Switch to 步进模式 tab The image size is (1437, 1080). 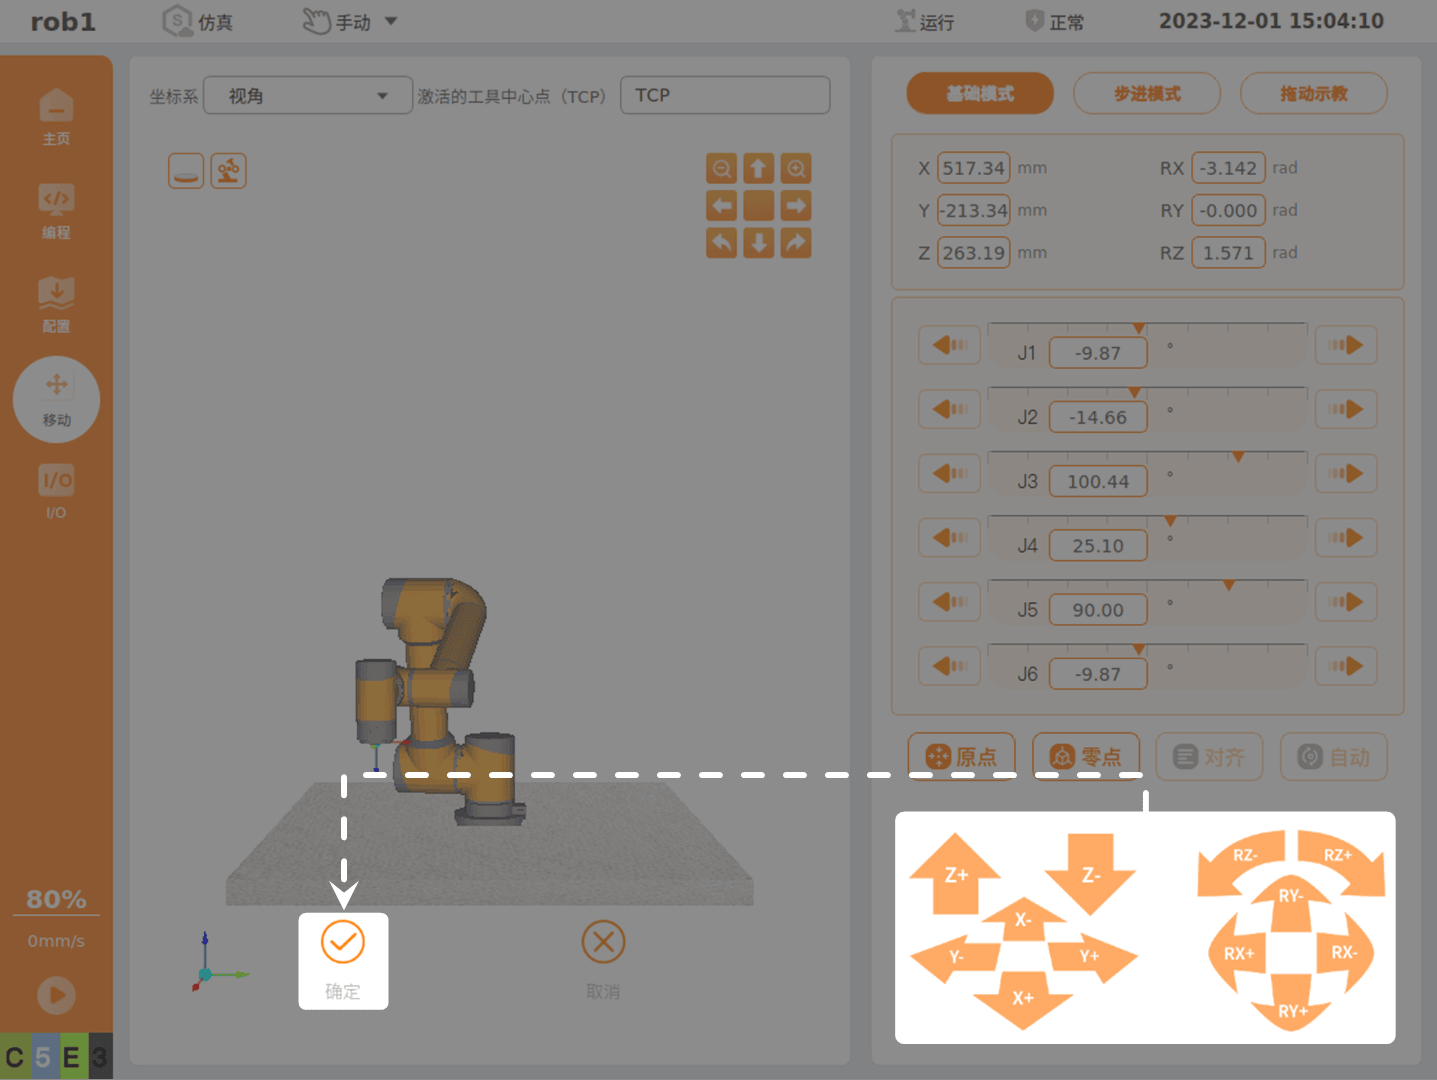tap(1147, 93)
